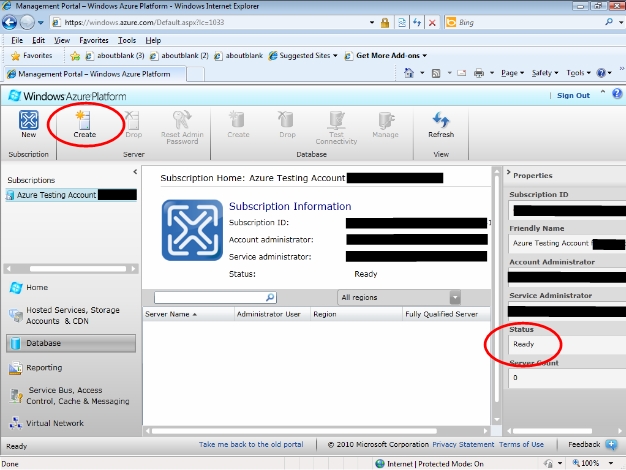This screenshot has width=626, height=470.
Task: Click the Home page toolbar icon
Action: point(409,73)
